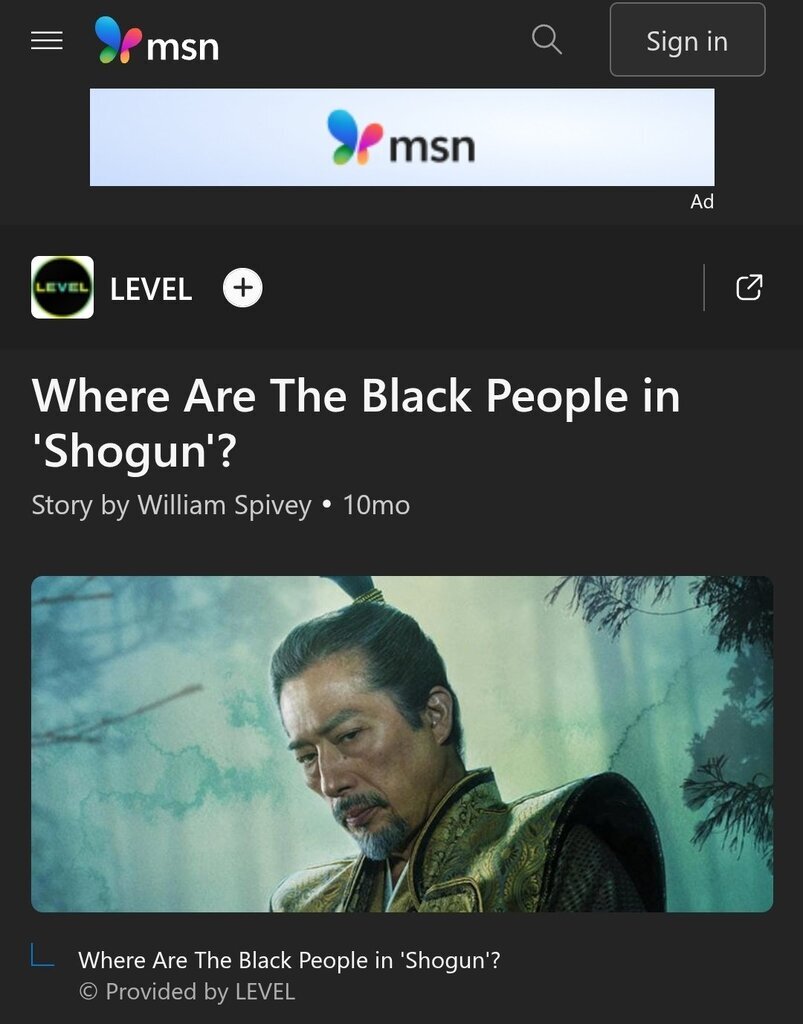Click the Ad label under banner
Viewport: 803px width, 1024px height.
702,202
